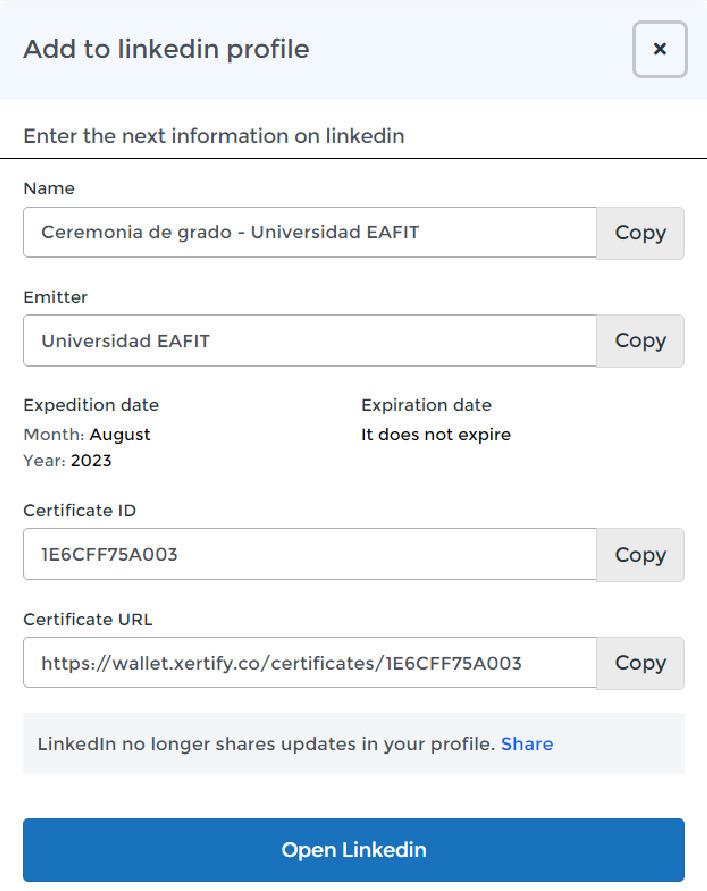Copy the Certificate URL
The height and width of the screenshot is (891, 707).
click(640, 663)
